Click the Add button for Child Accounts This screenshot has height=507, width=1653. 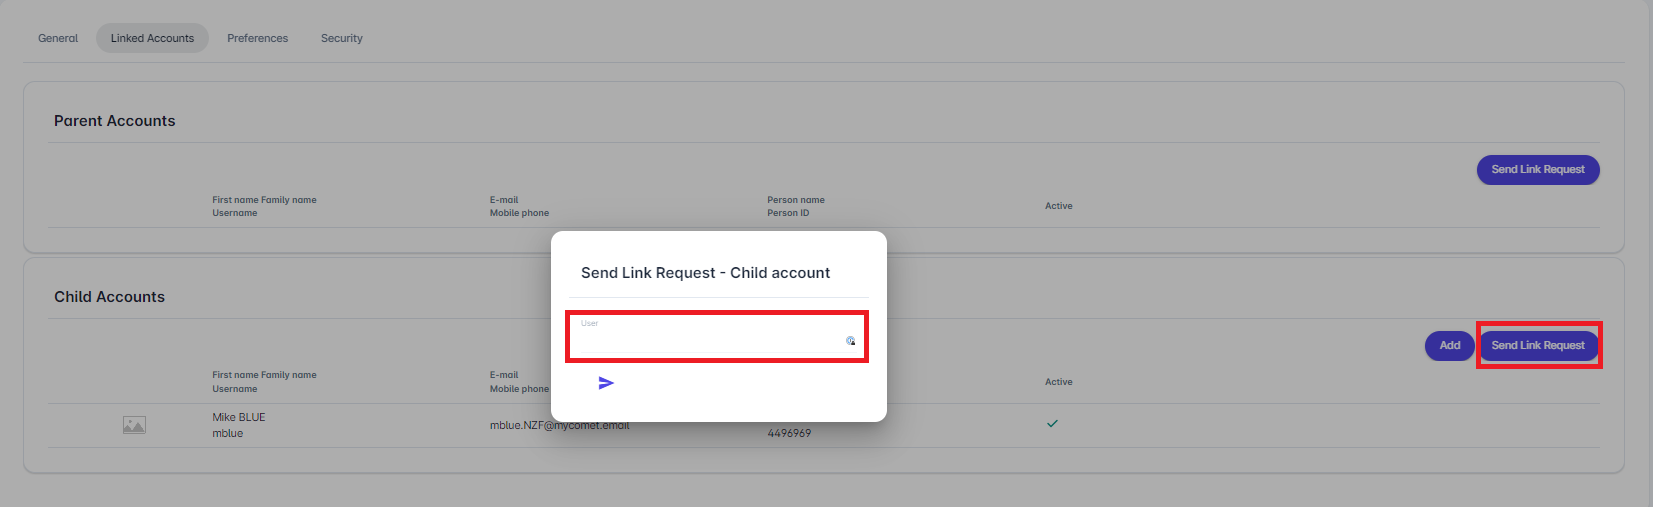point(1449,345)
